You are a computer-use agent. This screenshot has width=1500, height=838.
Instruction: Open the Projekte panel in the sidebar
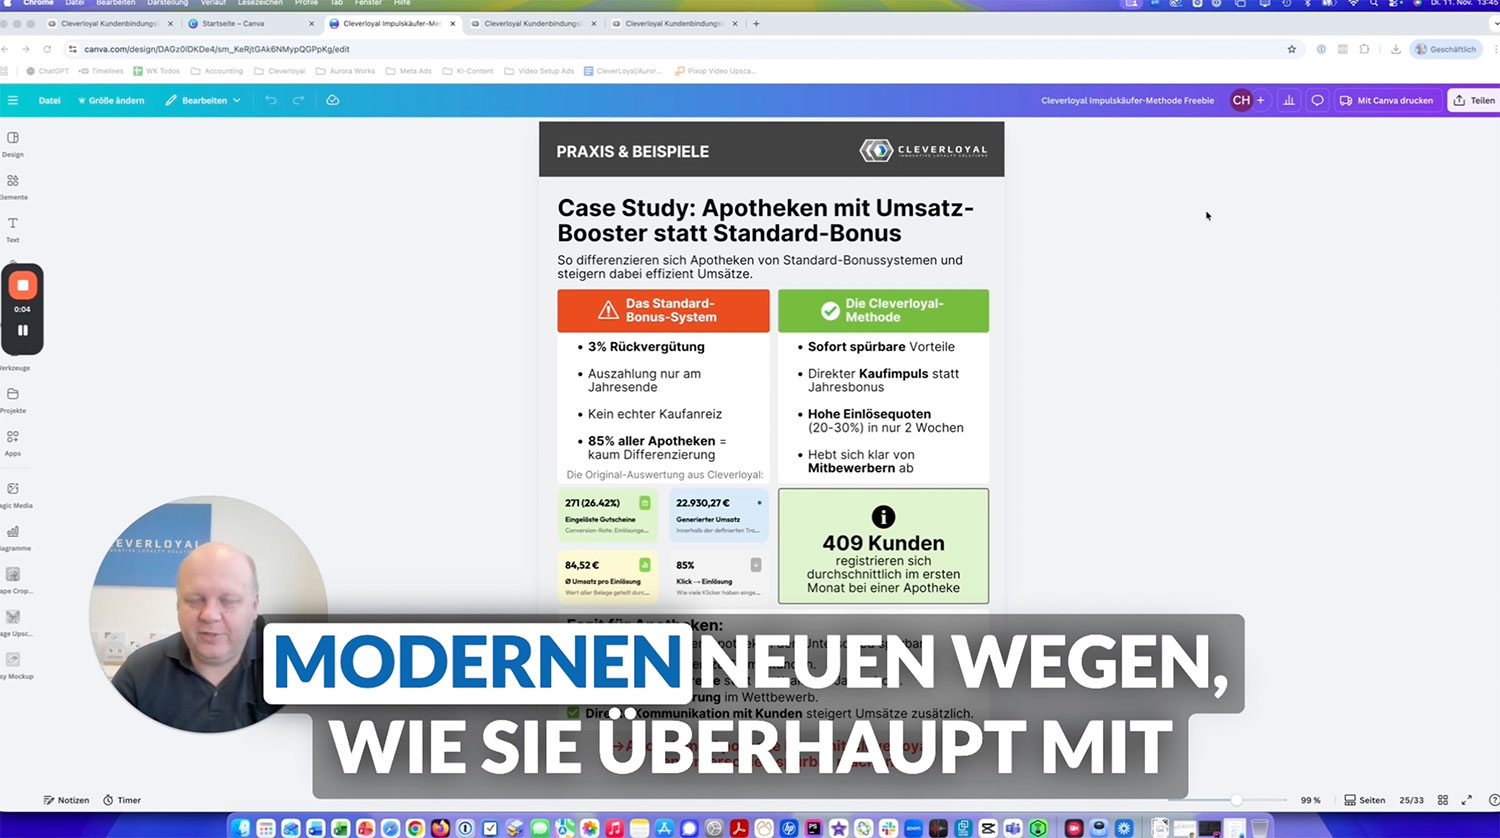coord(13,402)
